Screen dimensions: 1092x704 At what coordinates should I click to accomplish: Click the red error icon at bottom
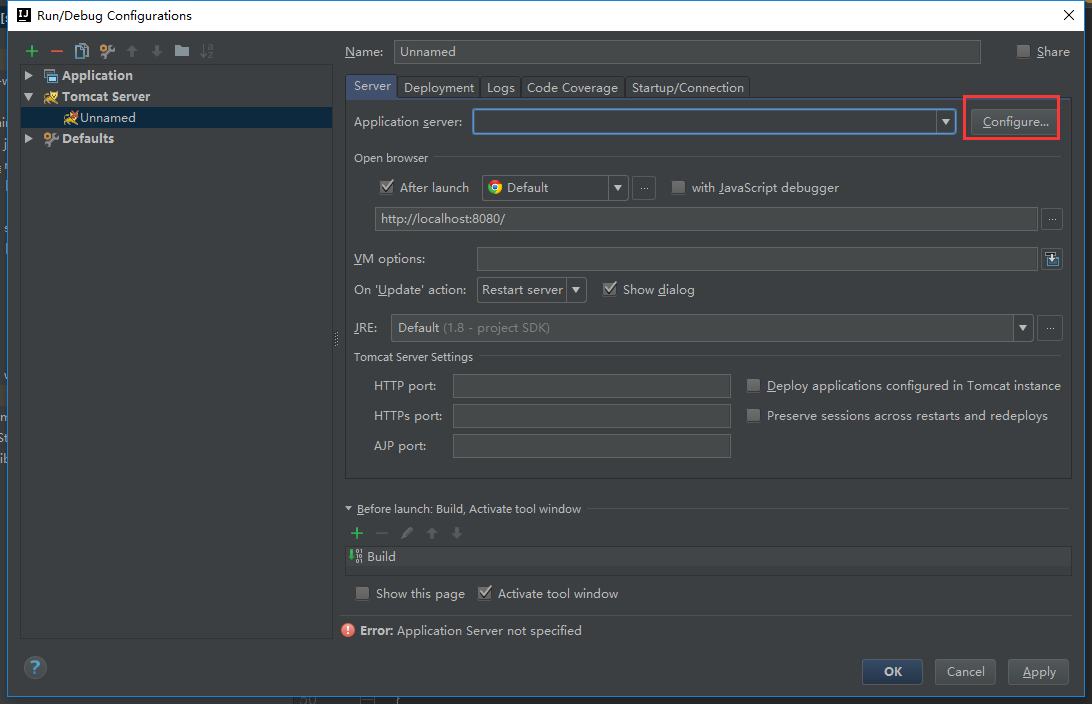[348, 630]
